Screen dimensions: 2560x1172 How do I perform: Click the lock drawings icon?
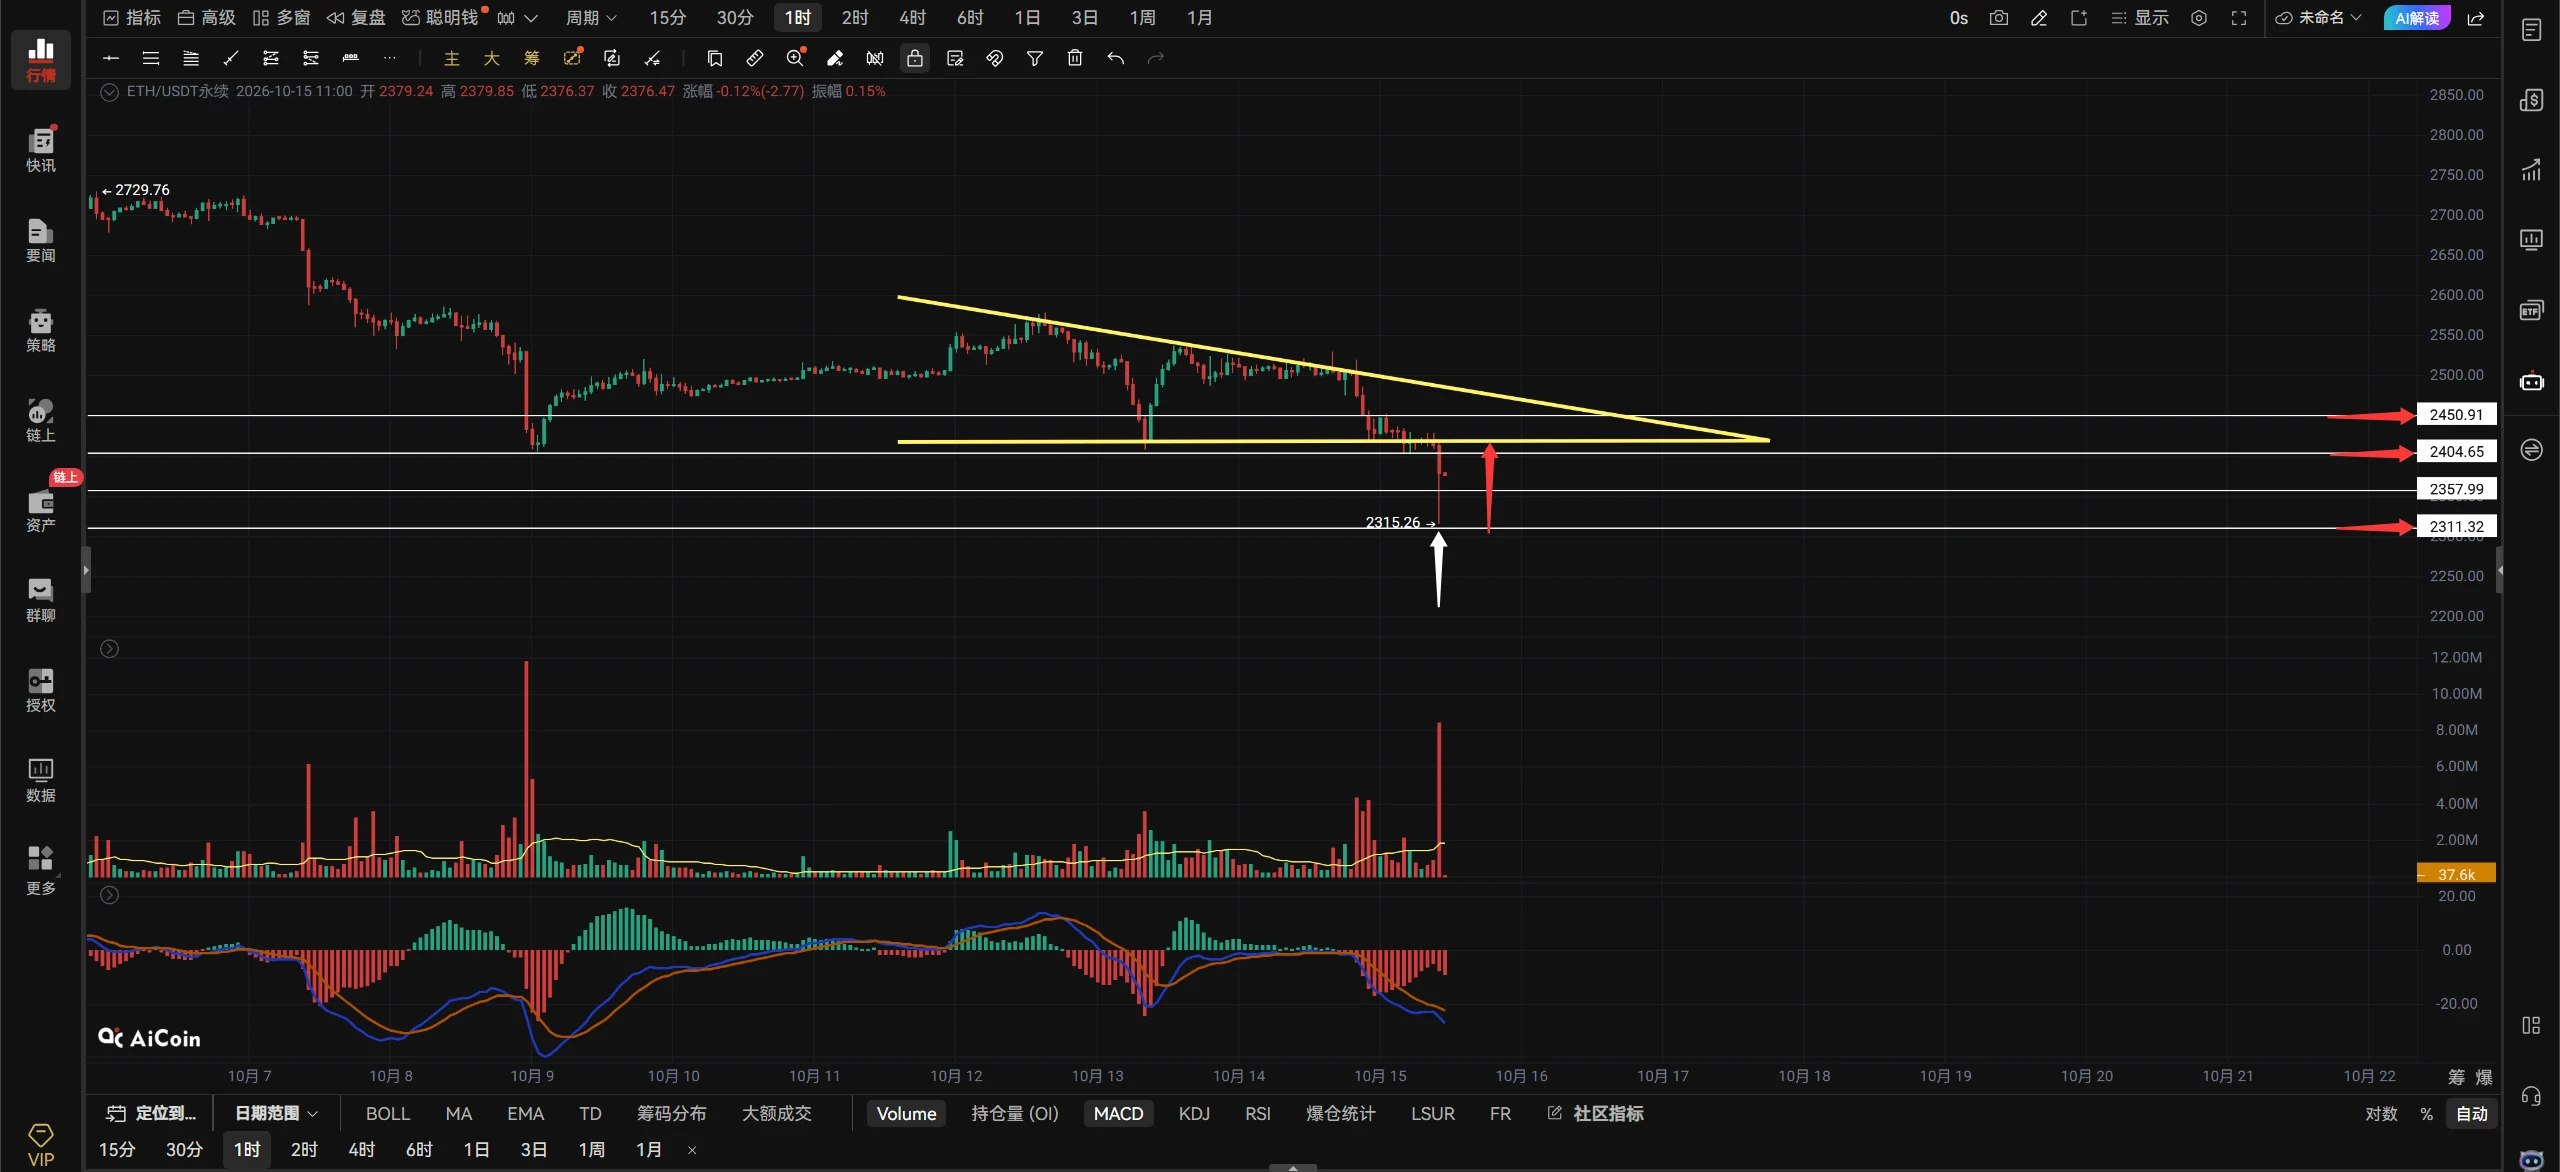click(914, 58)
